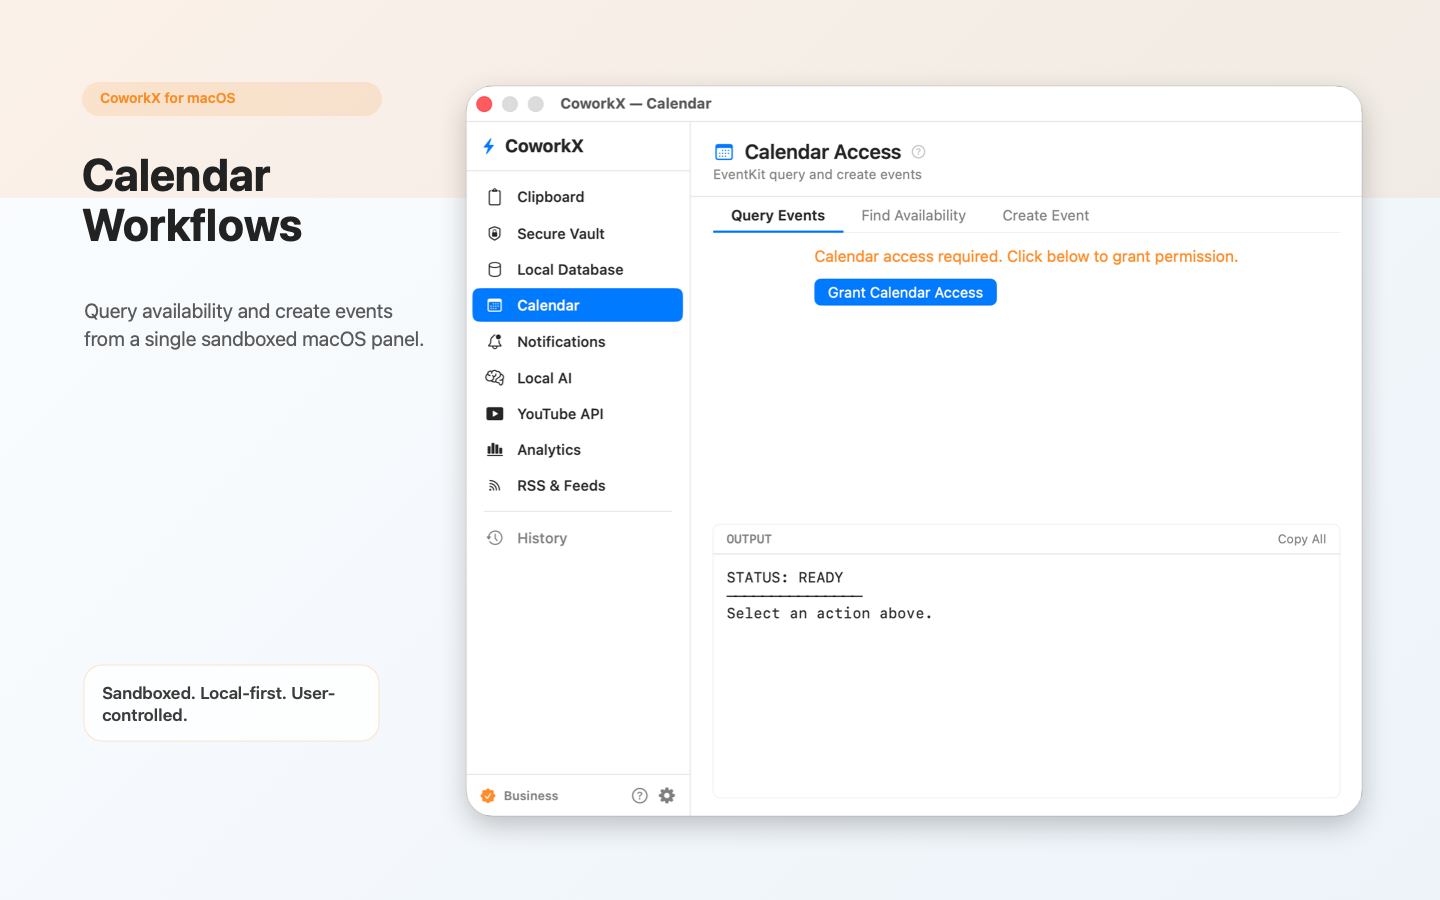Screen dimensions: 1440x900
Task: Click the Local AI brain icon
Action: (494, 377)
